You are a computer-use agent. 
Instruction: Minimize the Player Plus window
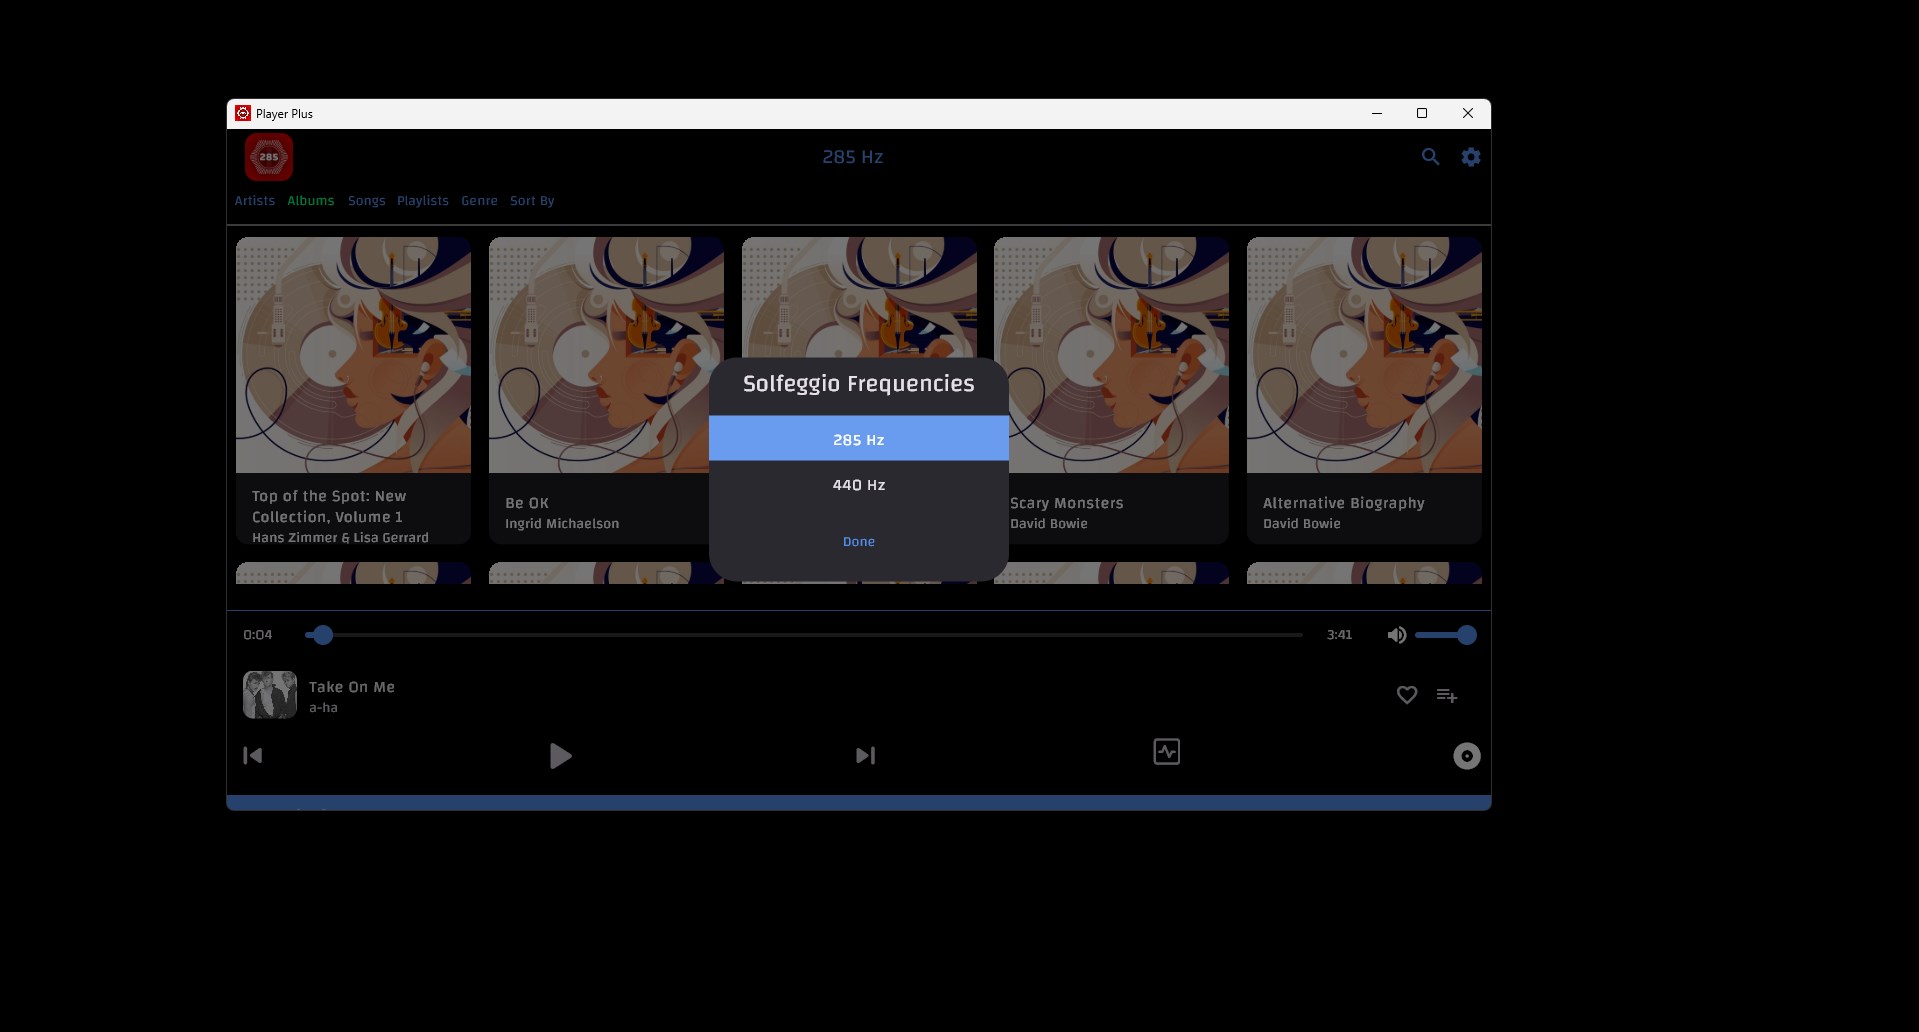[1377, 113]
